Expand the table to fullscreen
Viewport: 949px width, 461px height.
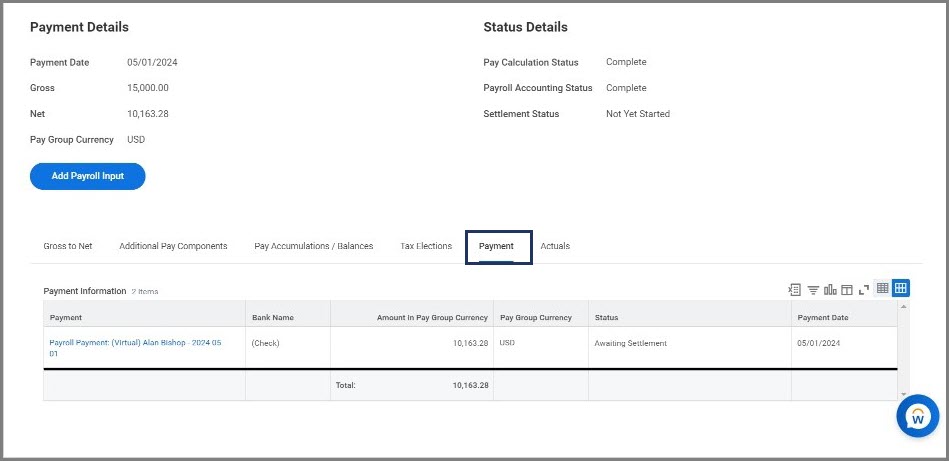coord(863,290)
